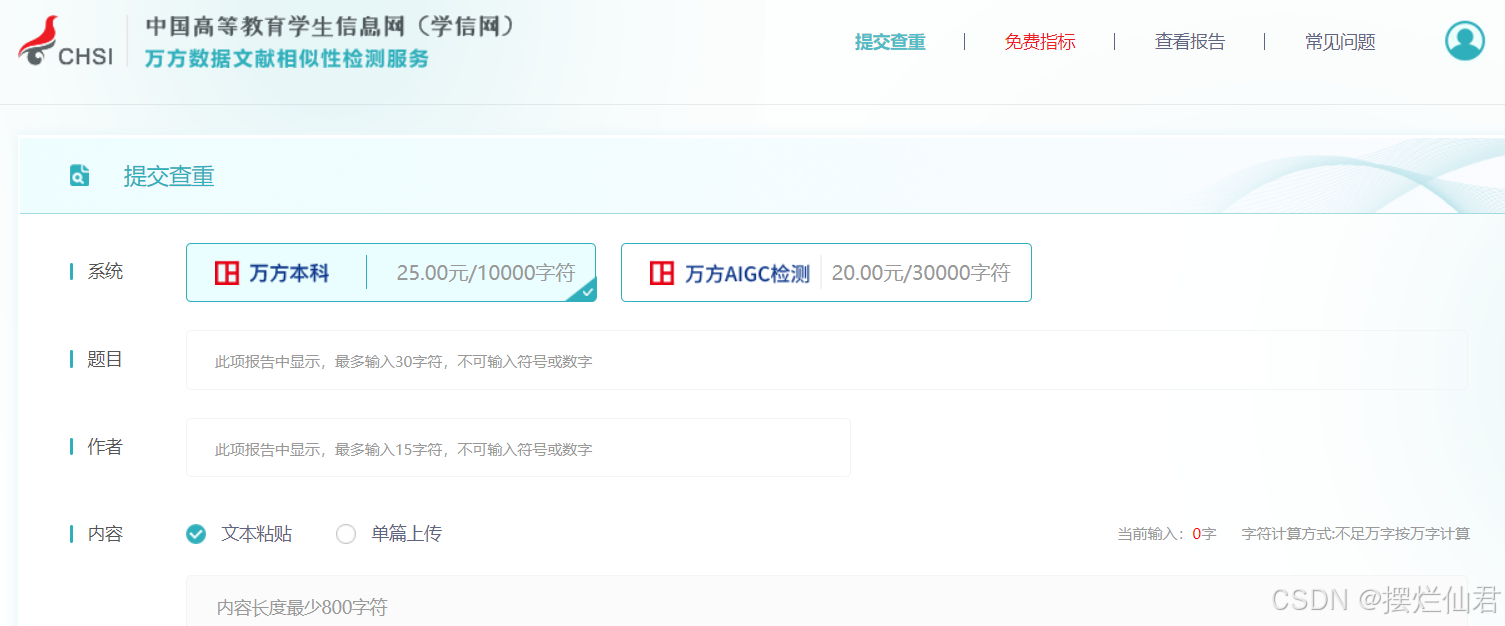Viewport: 1505px width, 626px height.
Task: Click the content text area 内容长度最少800字符
Action: [826, 601]
